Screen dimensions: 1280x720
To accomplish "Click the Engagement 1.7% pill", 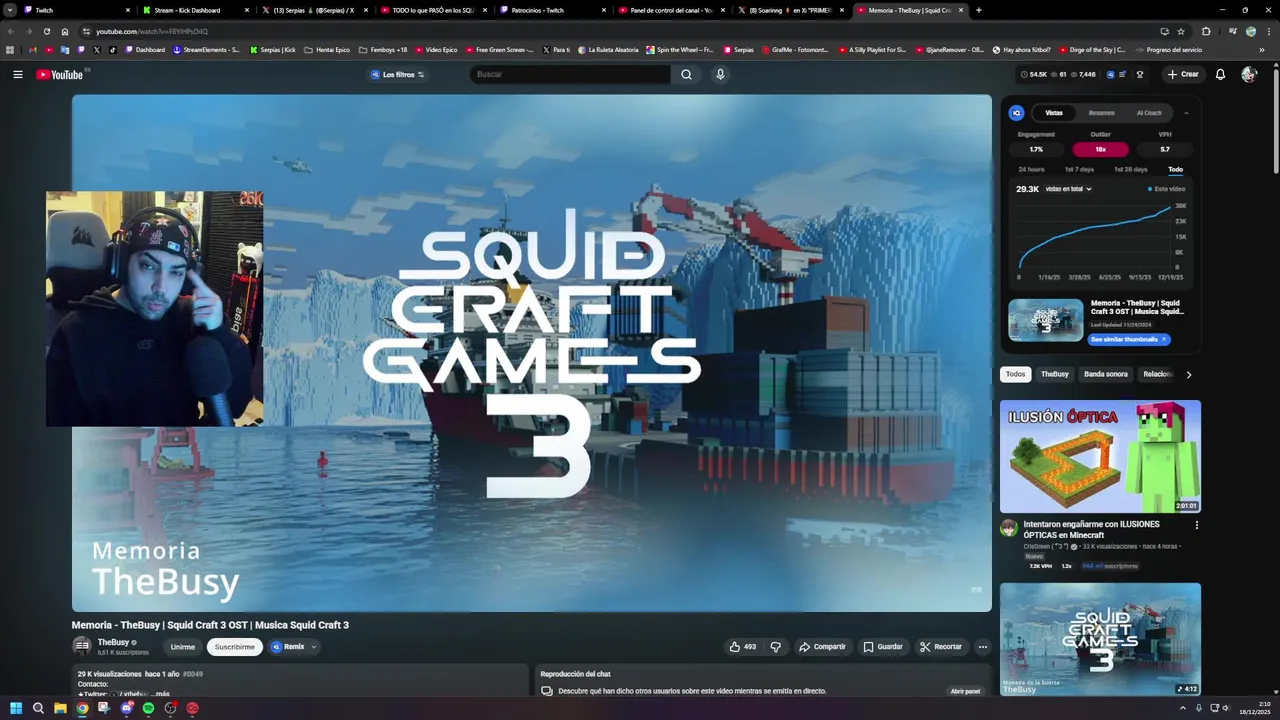I will 1036,149.
